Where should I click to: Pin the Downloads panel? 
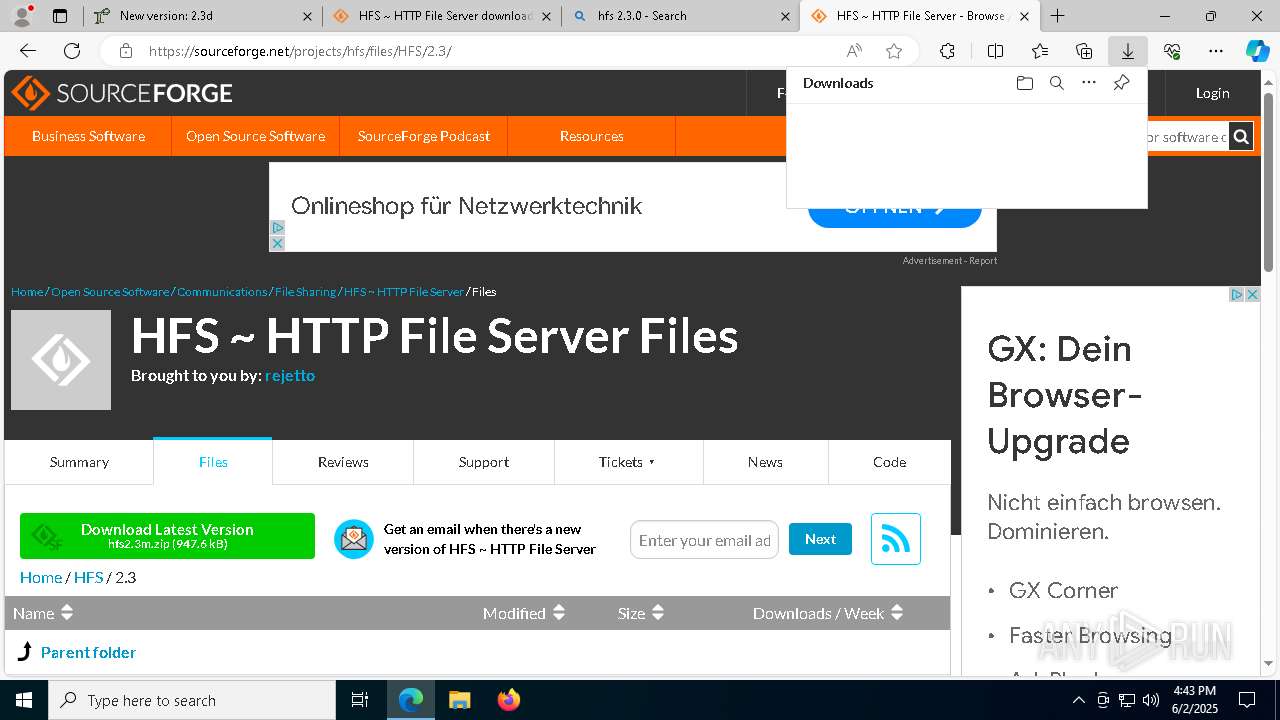pyautogui.click(x=1121, y=83)
